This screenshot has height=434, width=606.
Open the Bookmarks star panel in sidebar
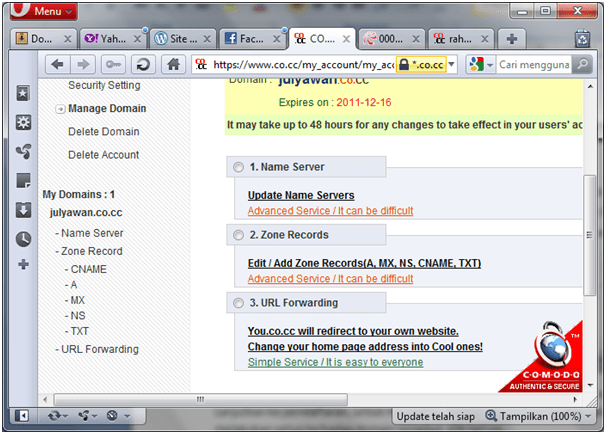point(23,93)
